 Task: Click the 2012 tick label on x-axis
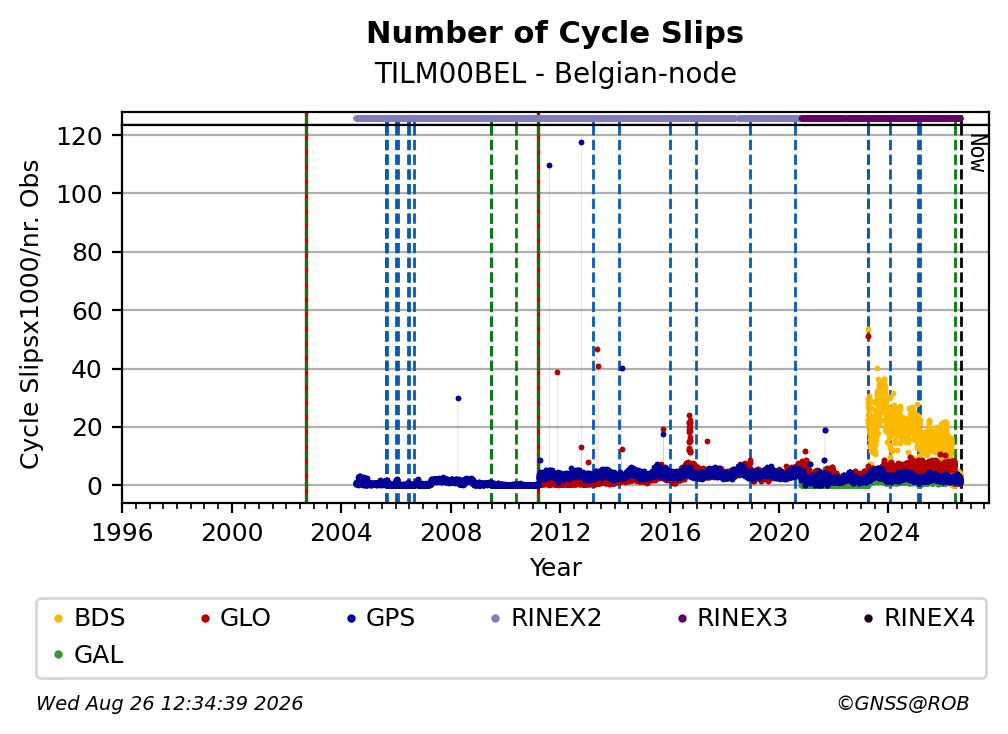click(560, 532)
